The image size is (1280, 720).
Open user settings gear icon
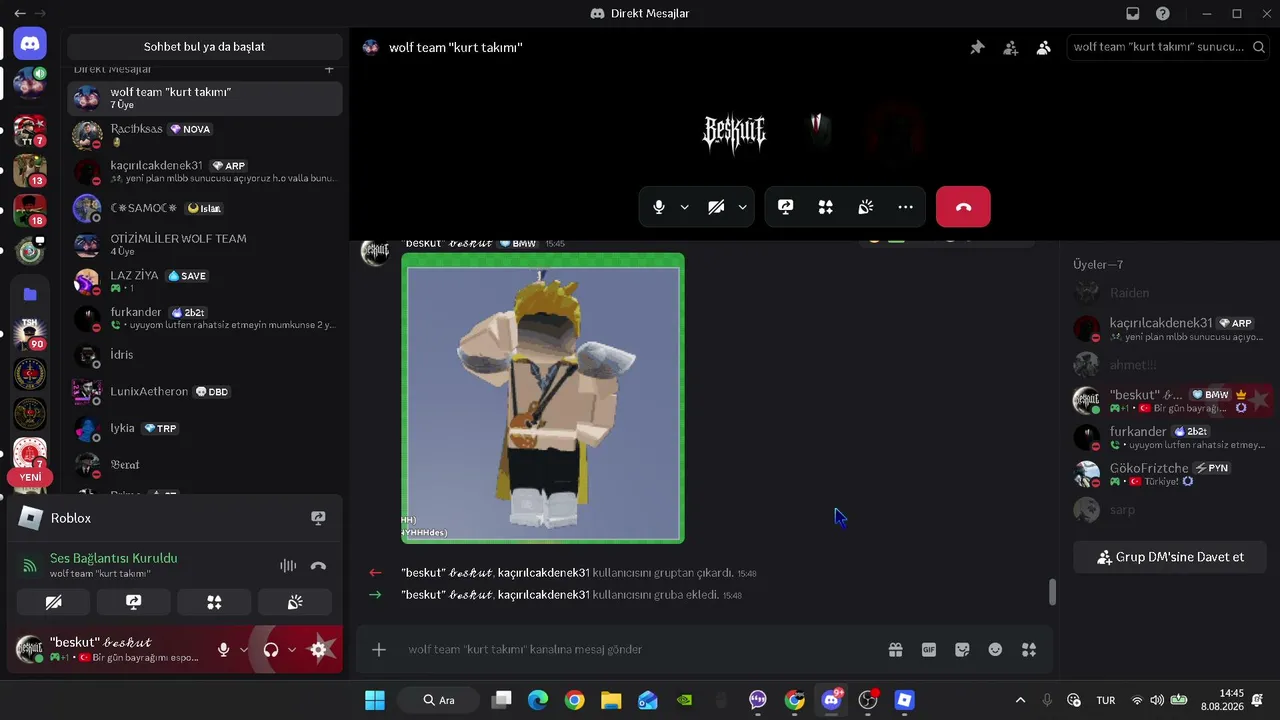[318, 650]
